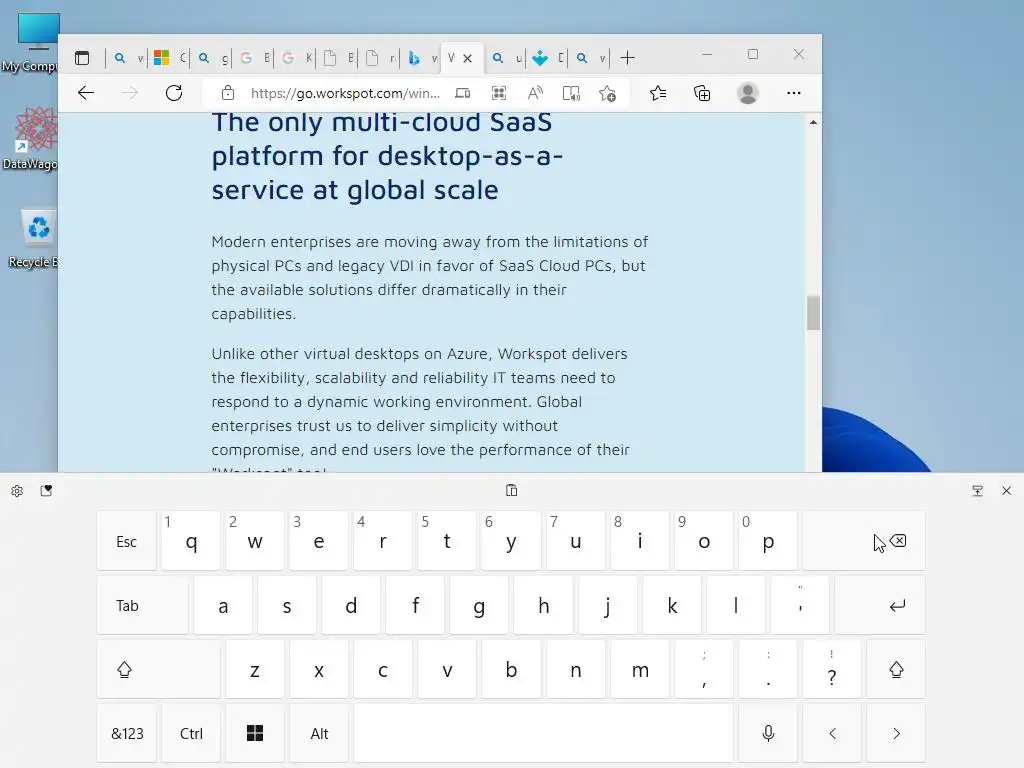Tap the Esc key
The image size is (1024, 768).
pos(127,541)
